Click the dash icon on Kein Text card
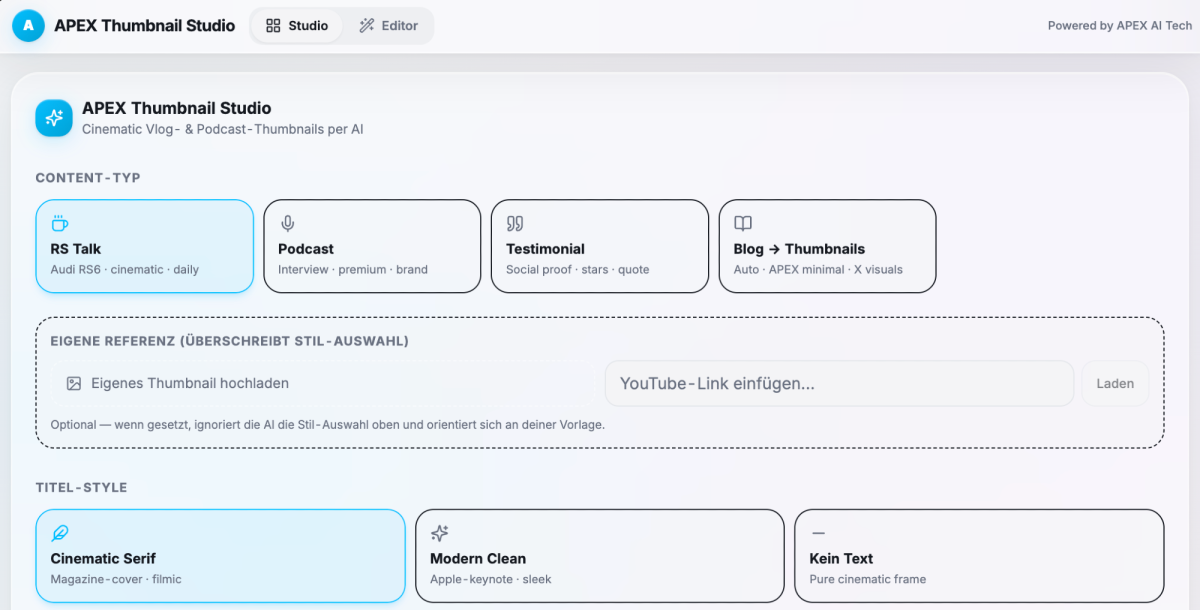 coord(818,533)
